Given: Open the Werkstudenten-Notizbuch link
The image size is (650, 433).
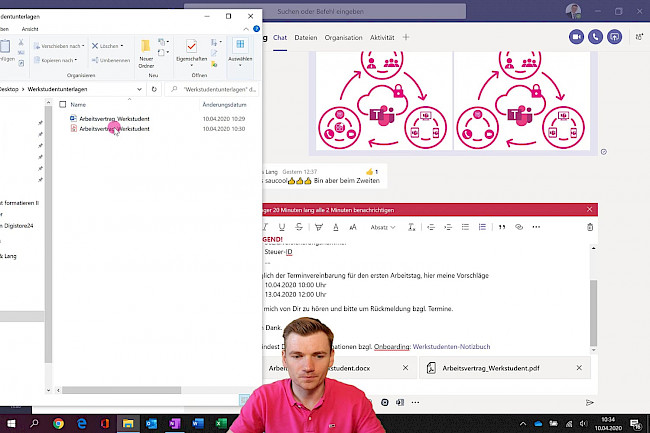Looking at the screenshot, I should pos(451,346).
